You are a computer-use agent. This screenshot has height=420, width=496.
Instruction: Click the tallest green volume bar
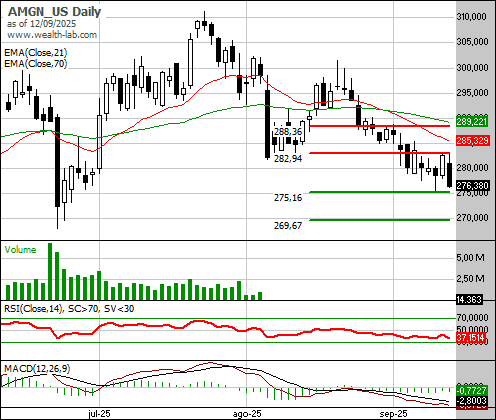(50, 271)
